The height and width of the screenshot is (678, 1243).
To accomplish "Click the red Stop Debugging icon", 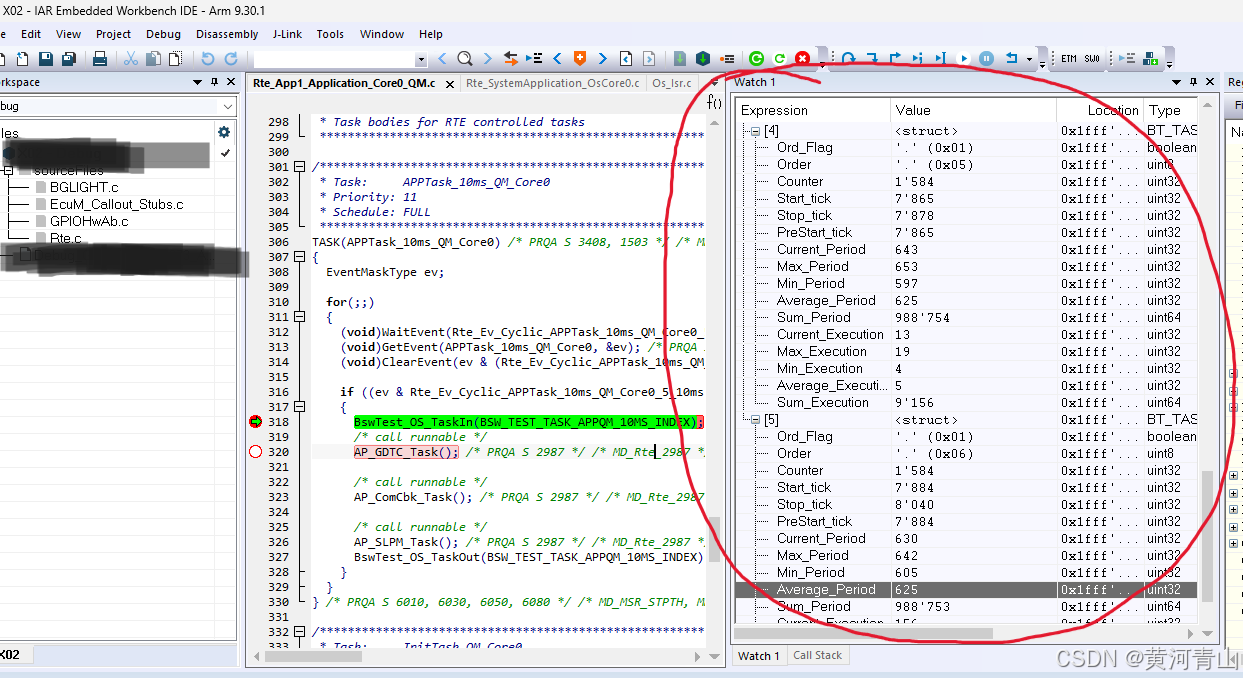I will coord(802,59).
